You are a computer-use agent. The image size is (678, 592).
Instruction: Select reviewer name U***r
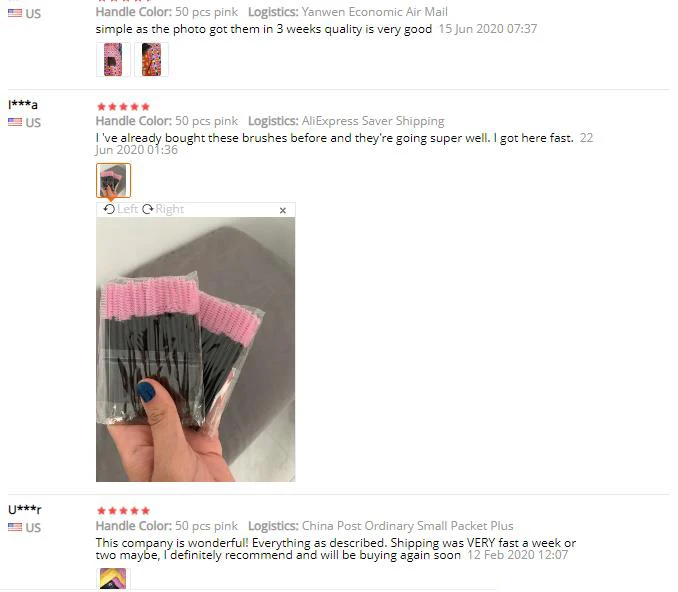click(25, 509)
